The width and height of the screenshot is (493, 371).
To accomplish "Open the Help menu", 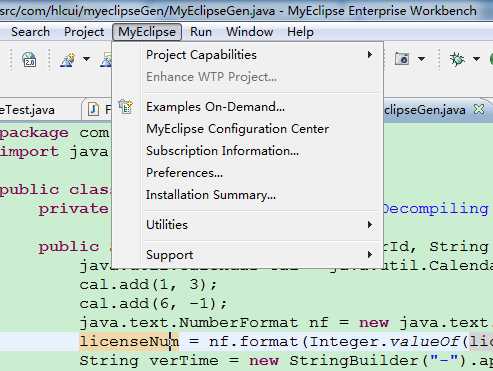I will coord(300,32).
